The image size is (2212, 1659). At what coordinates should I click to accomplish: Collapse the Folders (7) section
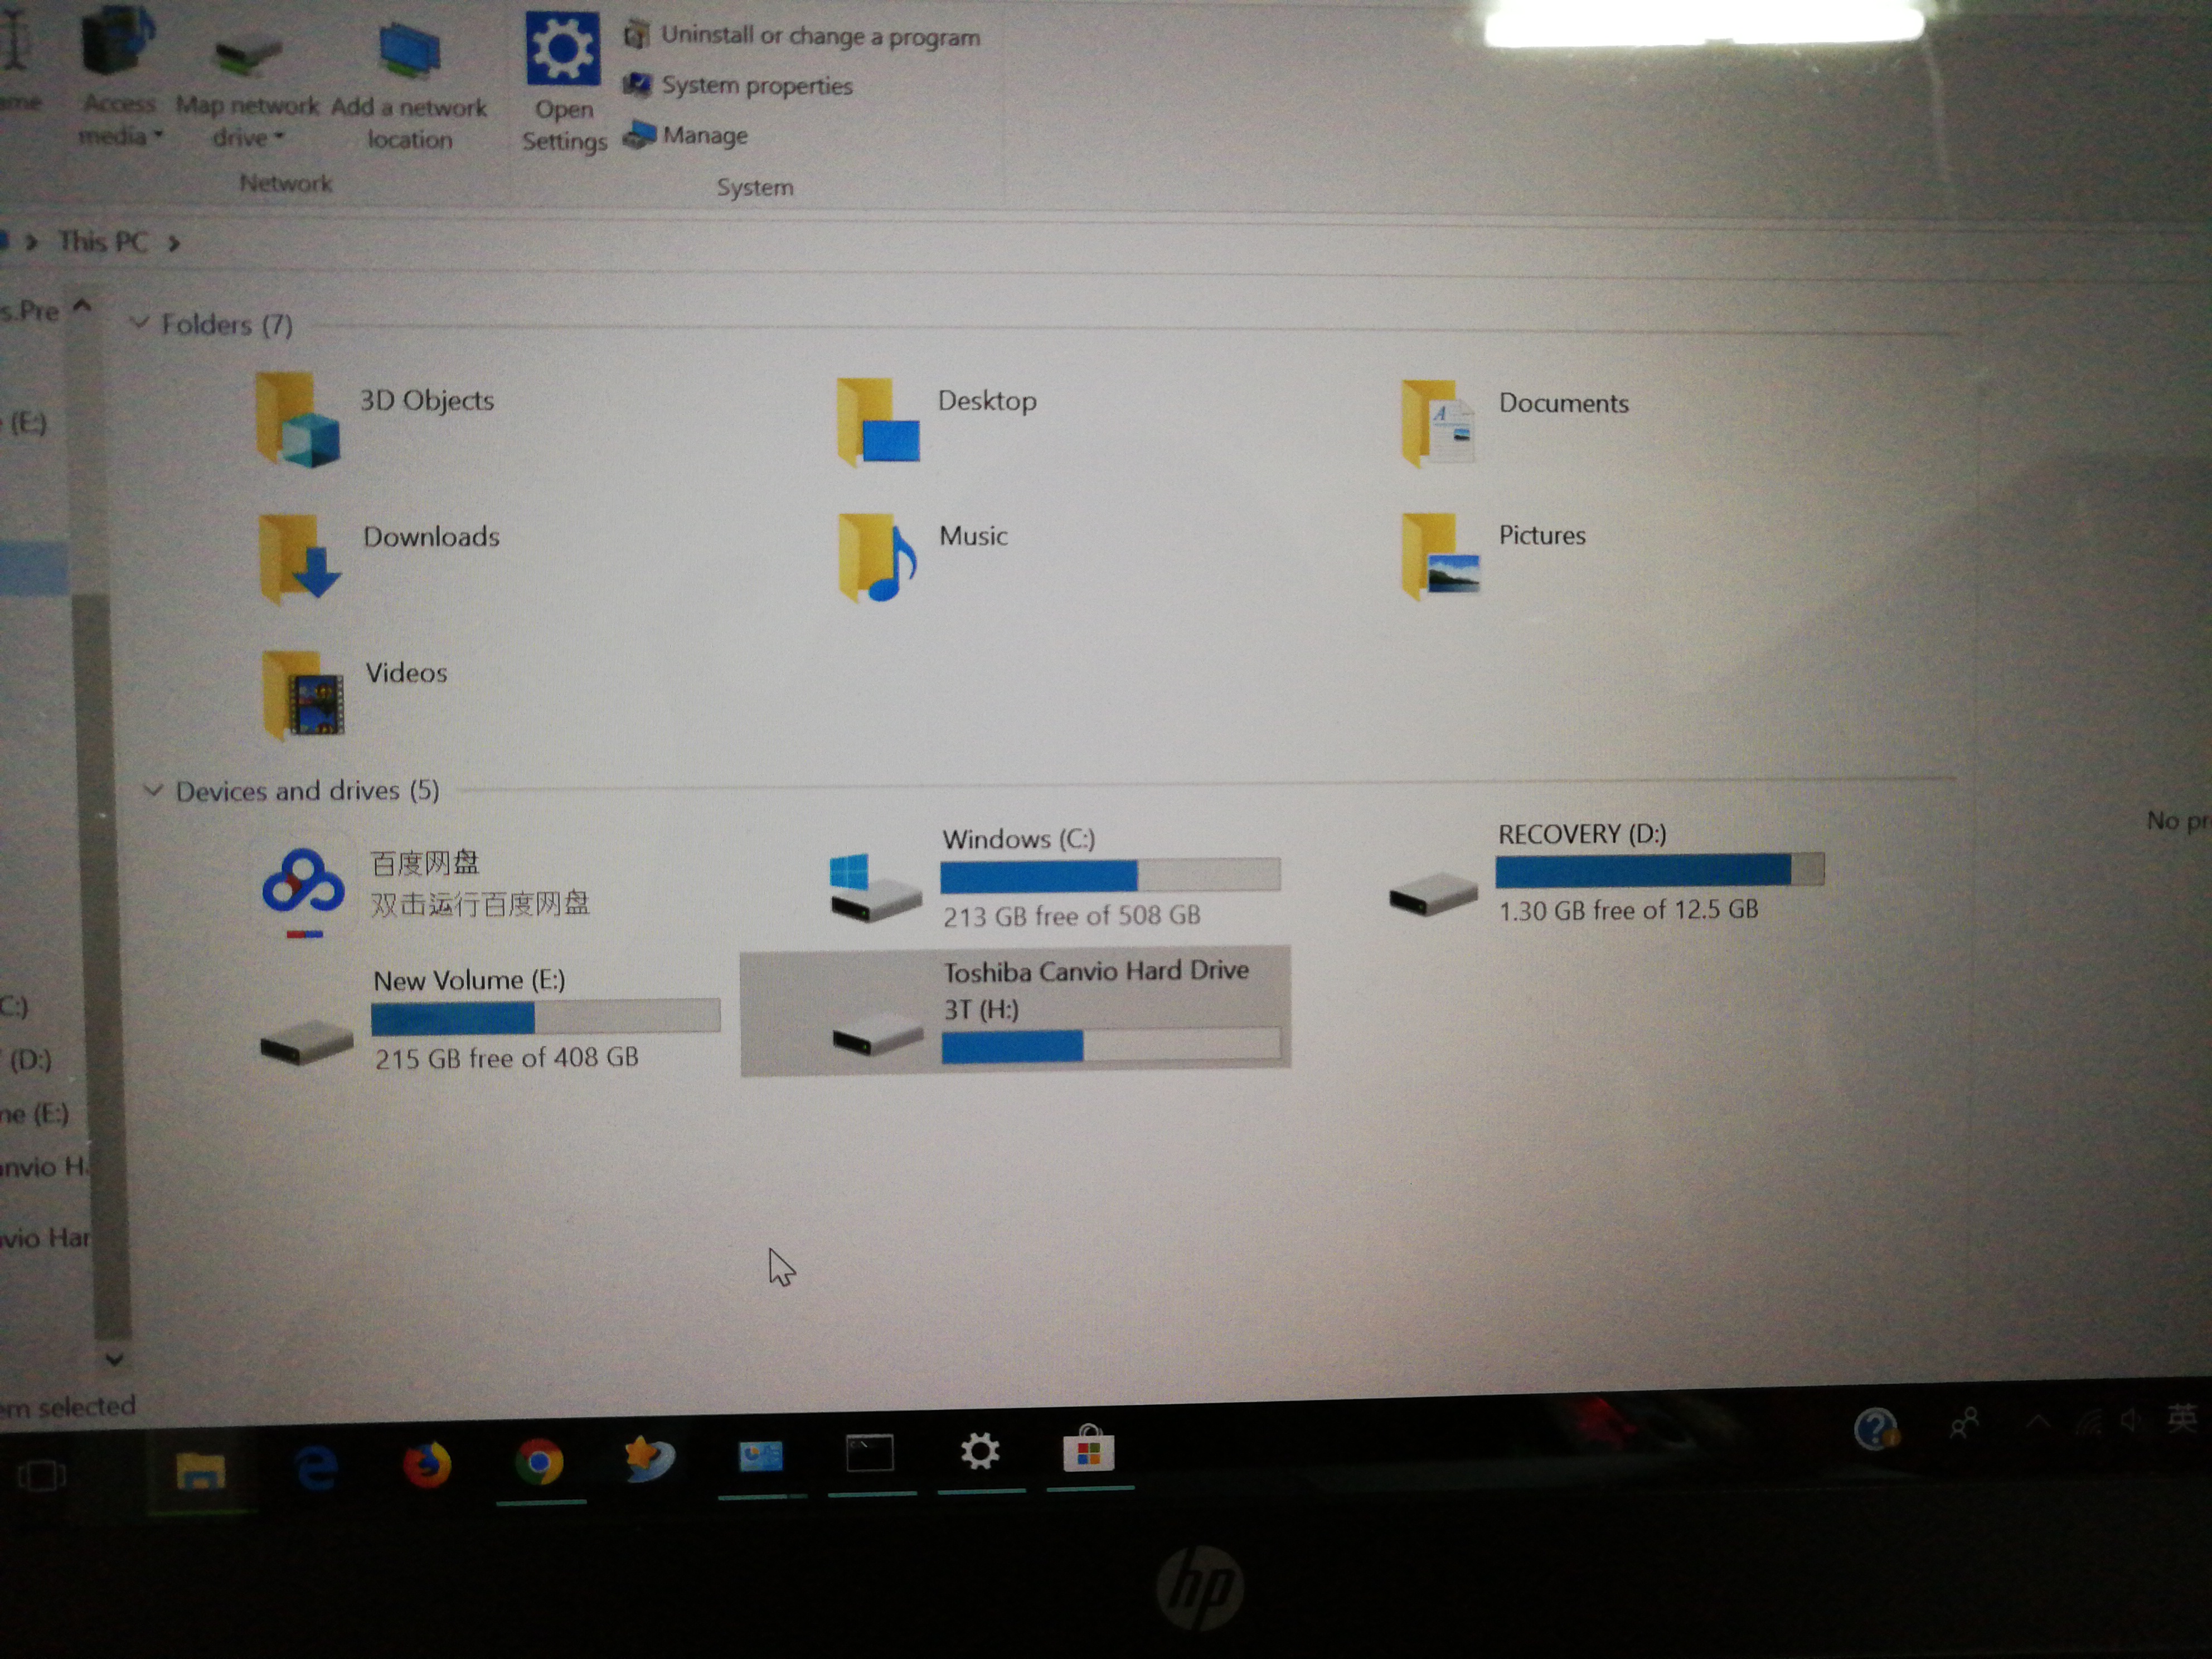(x=140, y=323)
